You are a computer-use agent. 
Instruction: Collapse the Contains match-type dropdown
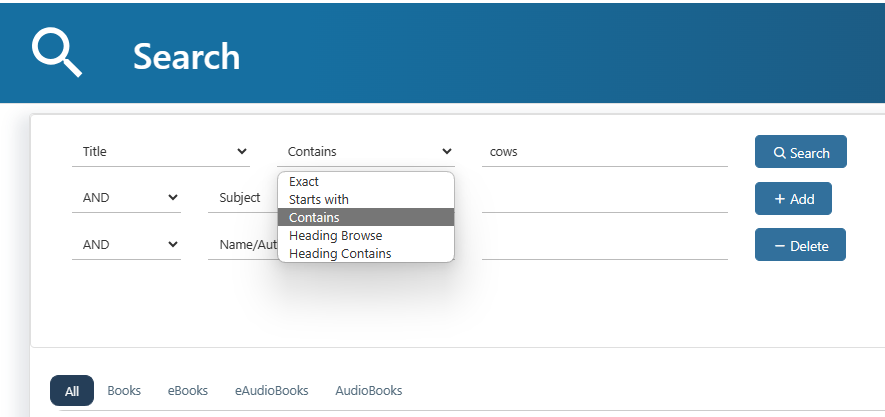366,152
